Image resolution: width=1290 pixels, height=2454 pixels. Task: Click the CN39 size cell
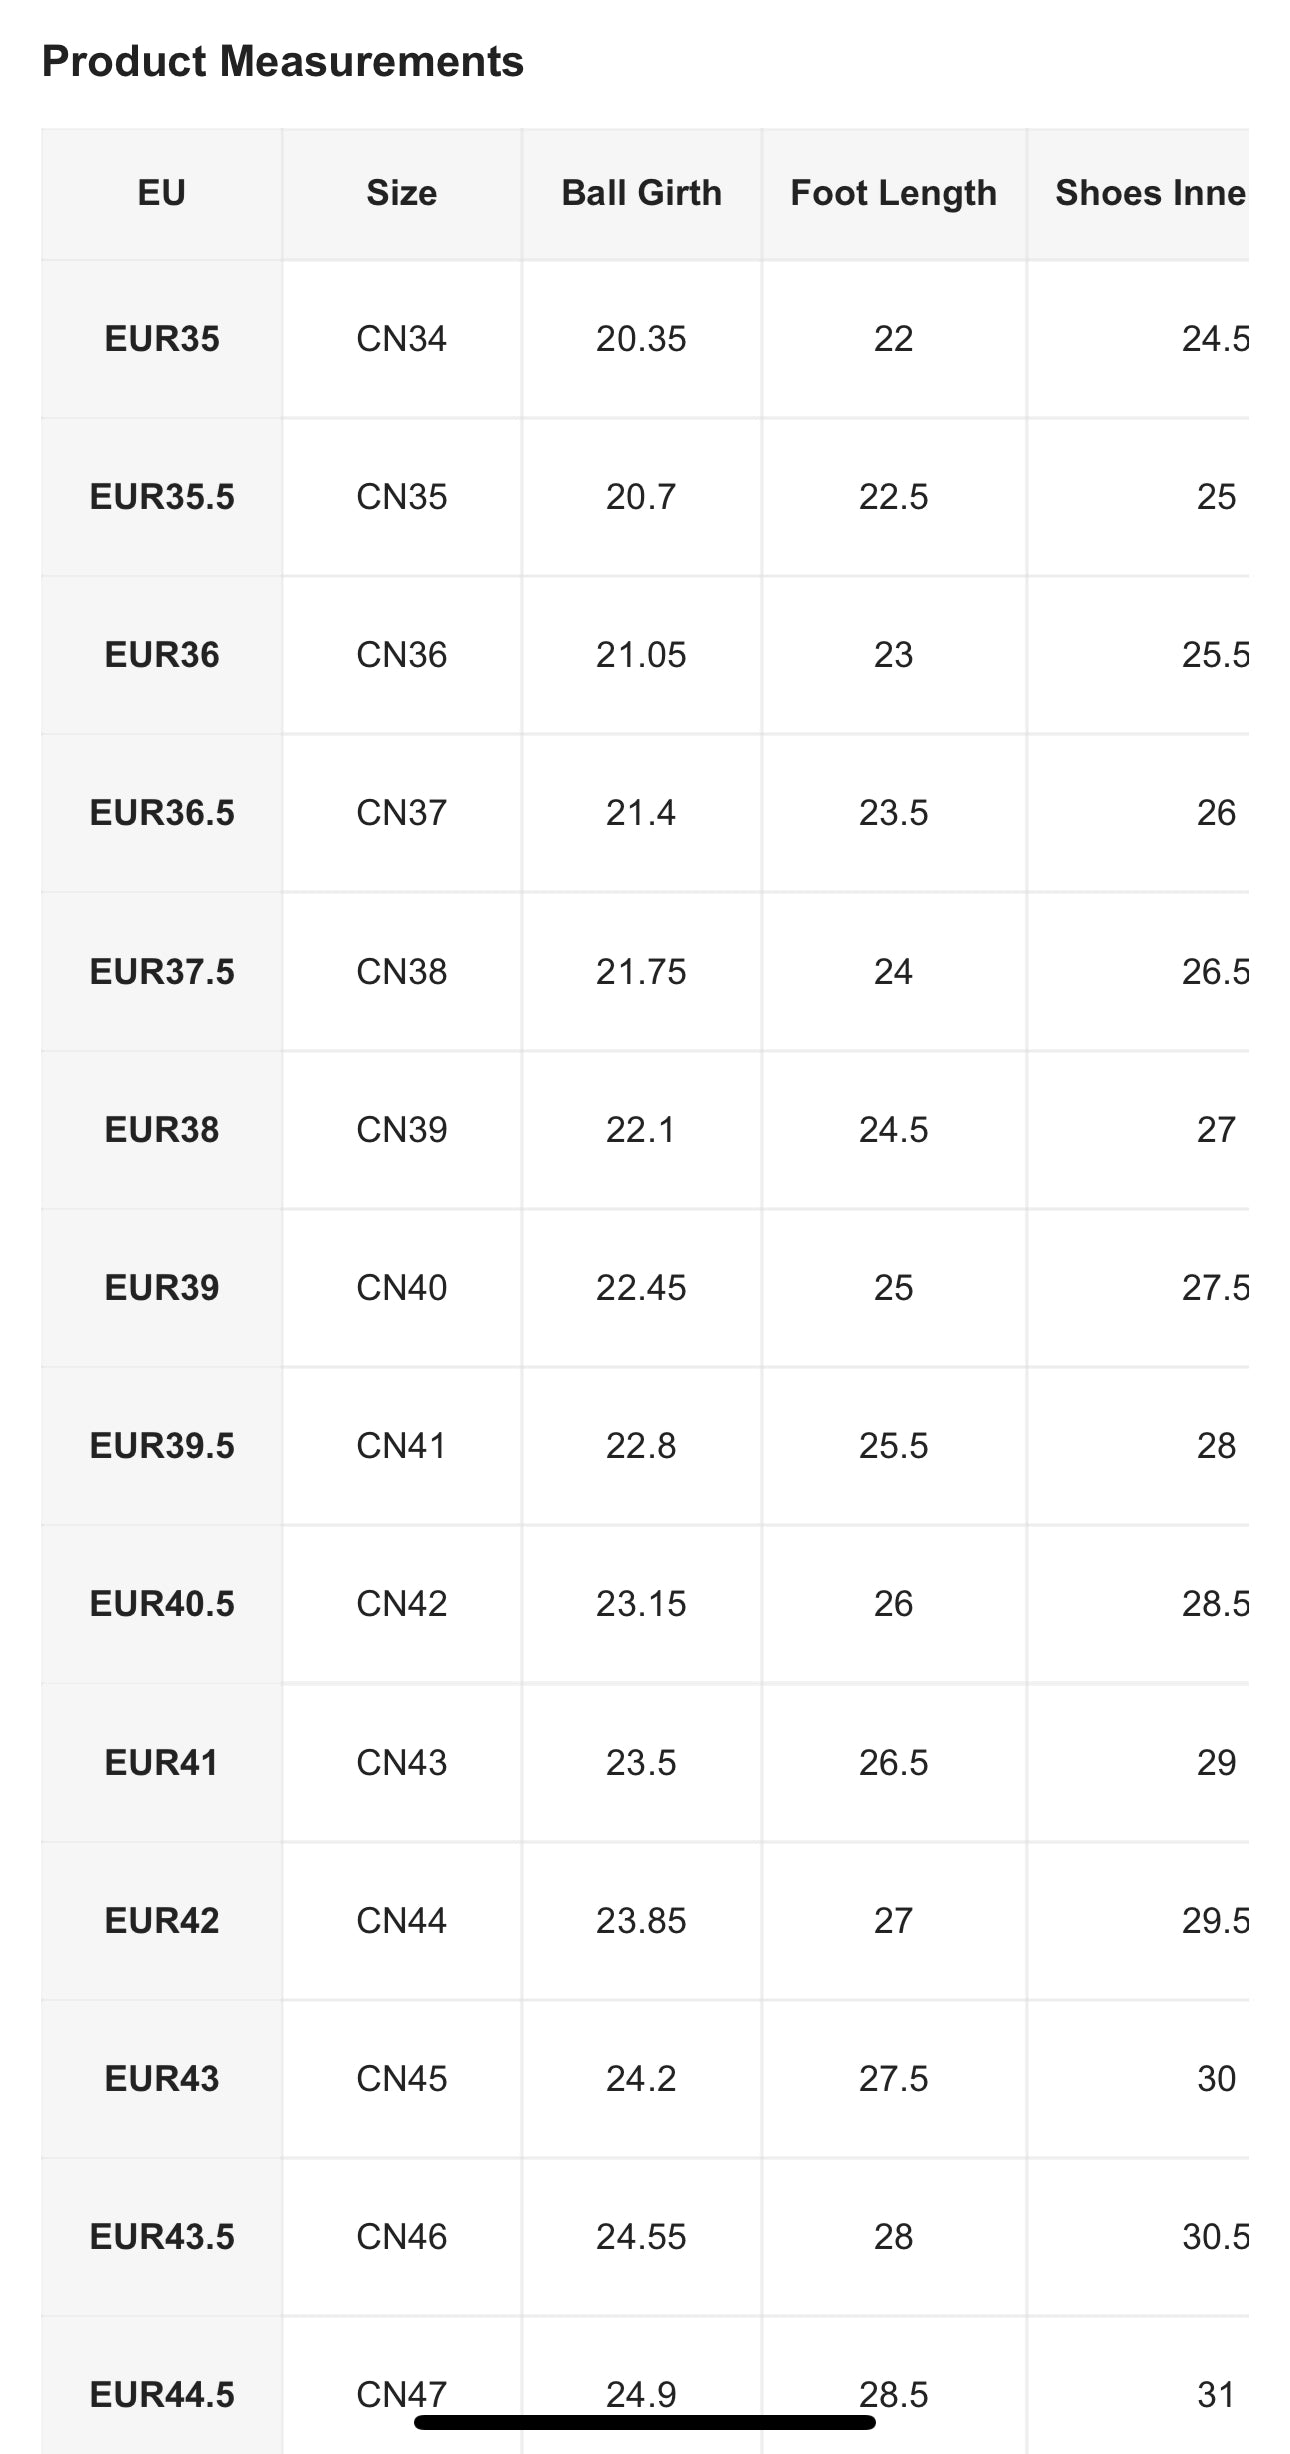(x=402, y=1130)
